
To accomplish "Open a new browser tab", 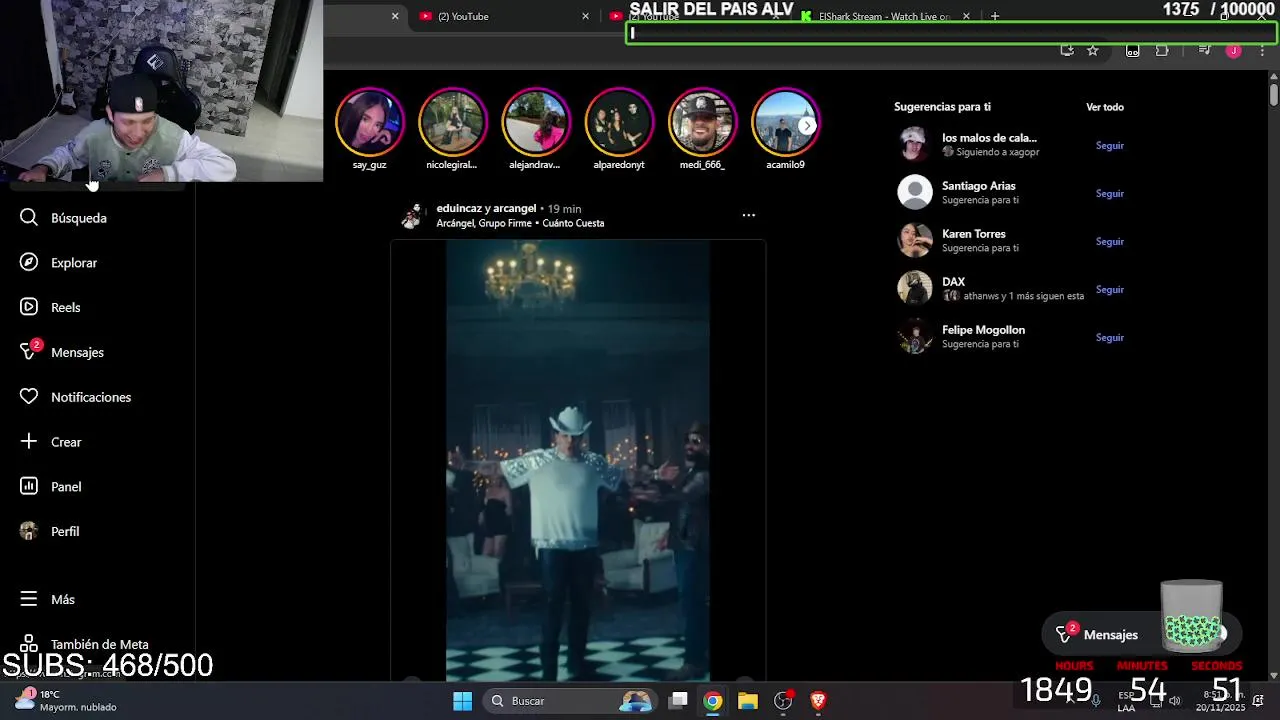I will click(994, 16).
